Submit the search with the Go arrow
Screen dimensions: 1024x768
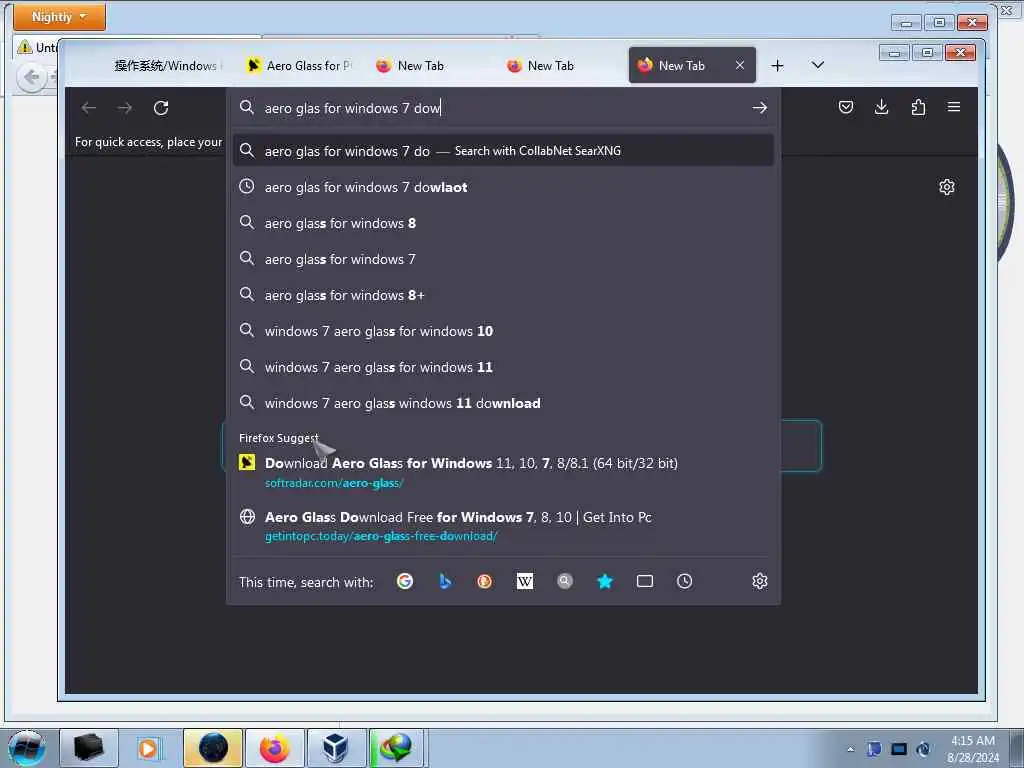pyautogui.click(x=760, y=108)
